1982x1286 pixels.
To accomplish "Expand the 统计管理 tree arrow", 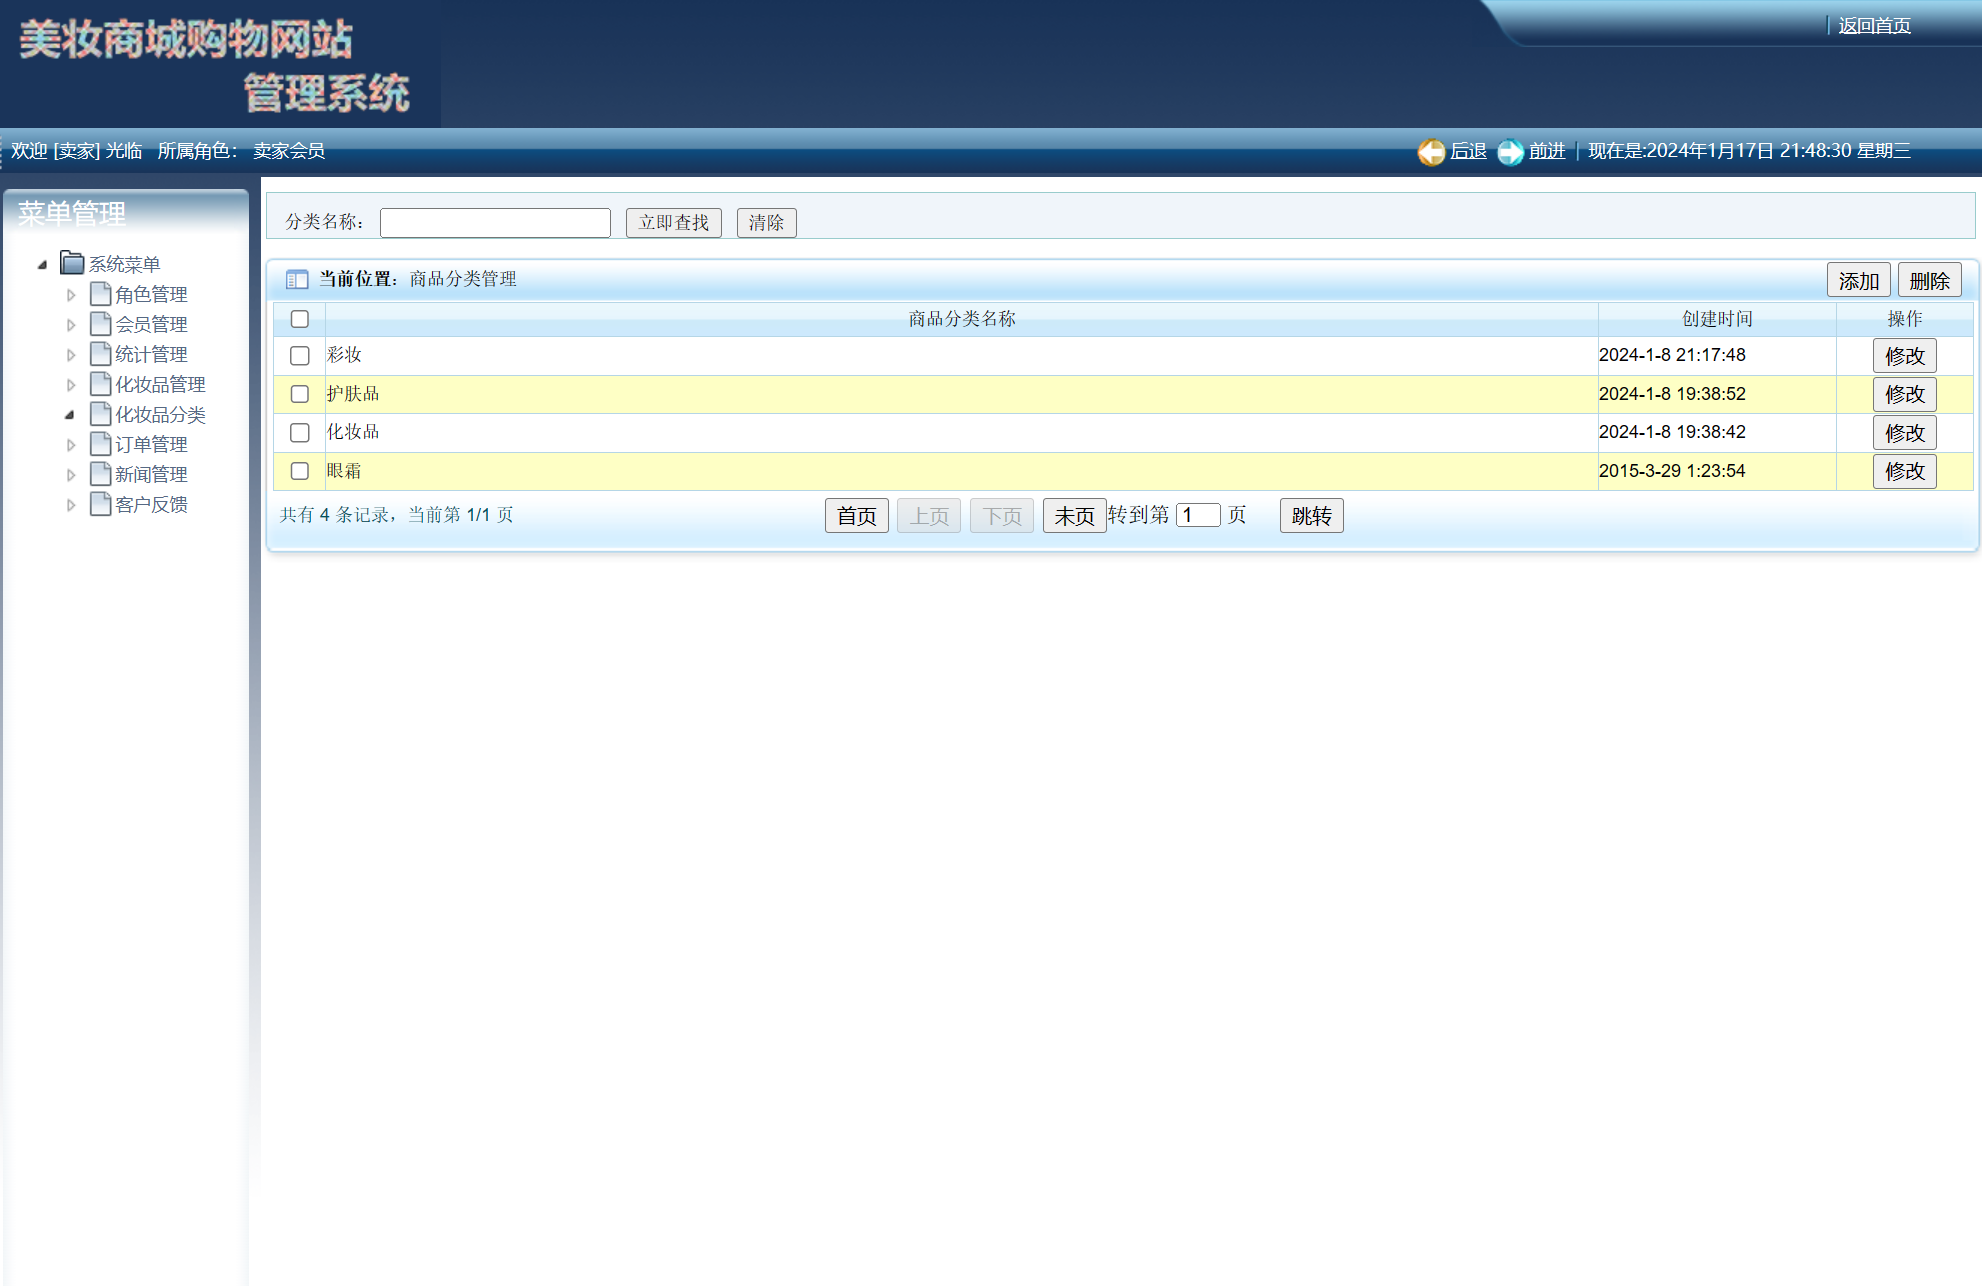I will point(71,355).
